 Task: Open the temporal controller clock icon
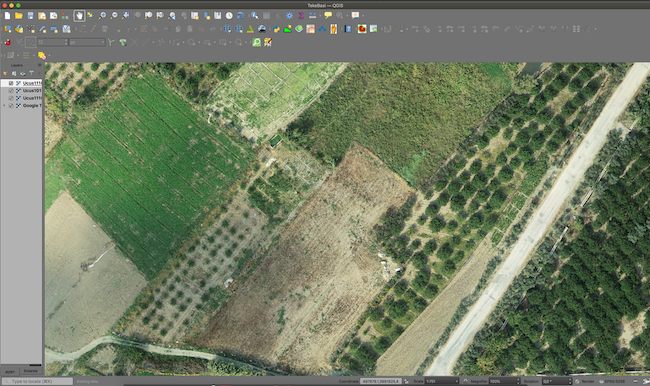tap(229, 16)
